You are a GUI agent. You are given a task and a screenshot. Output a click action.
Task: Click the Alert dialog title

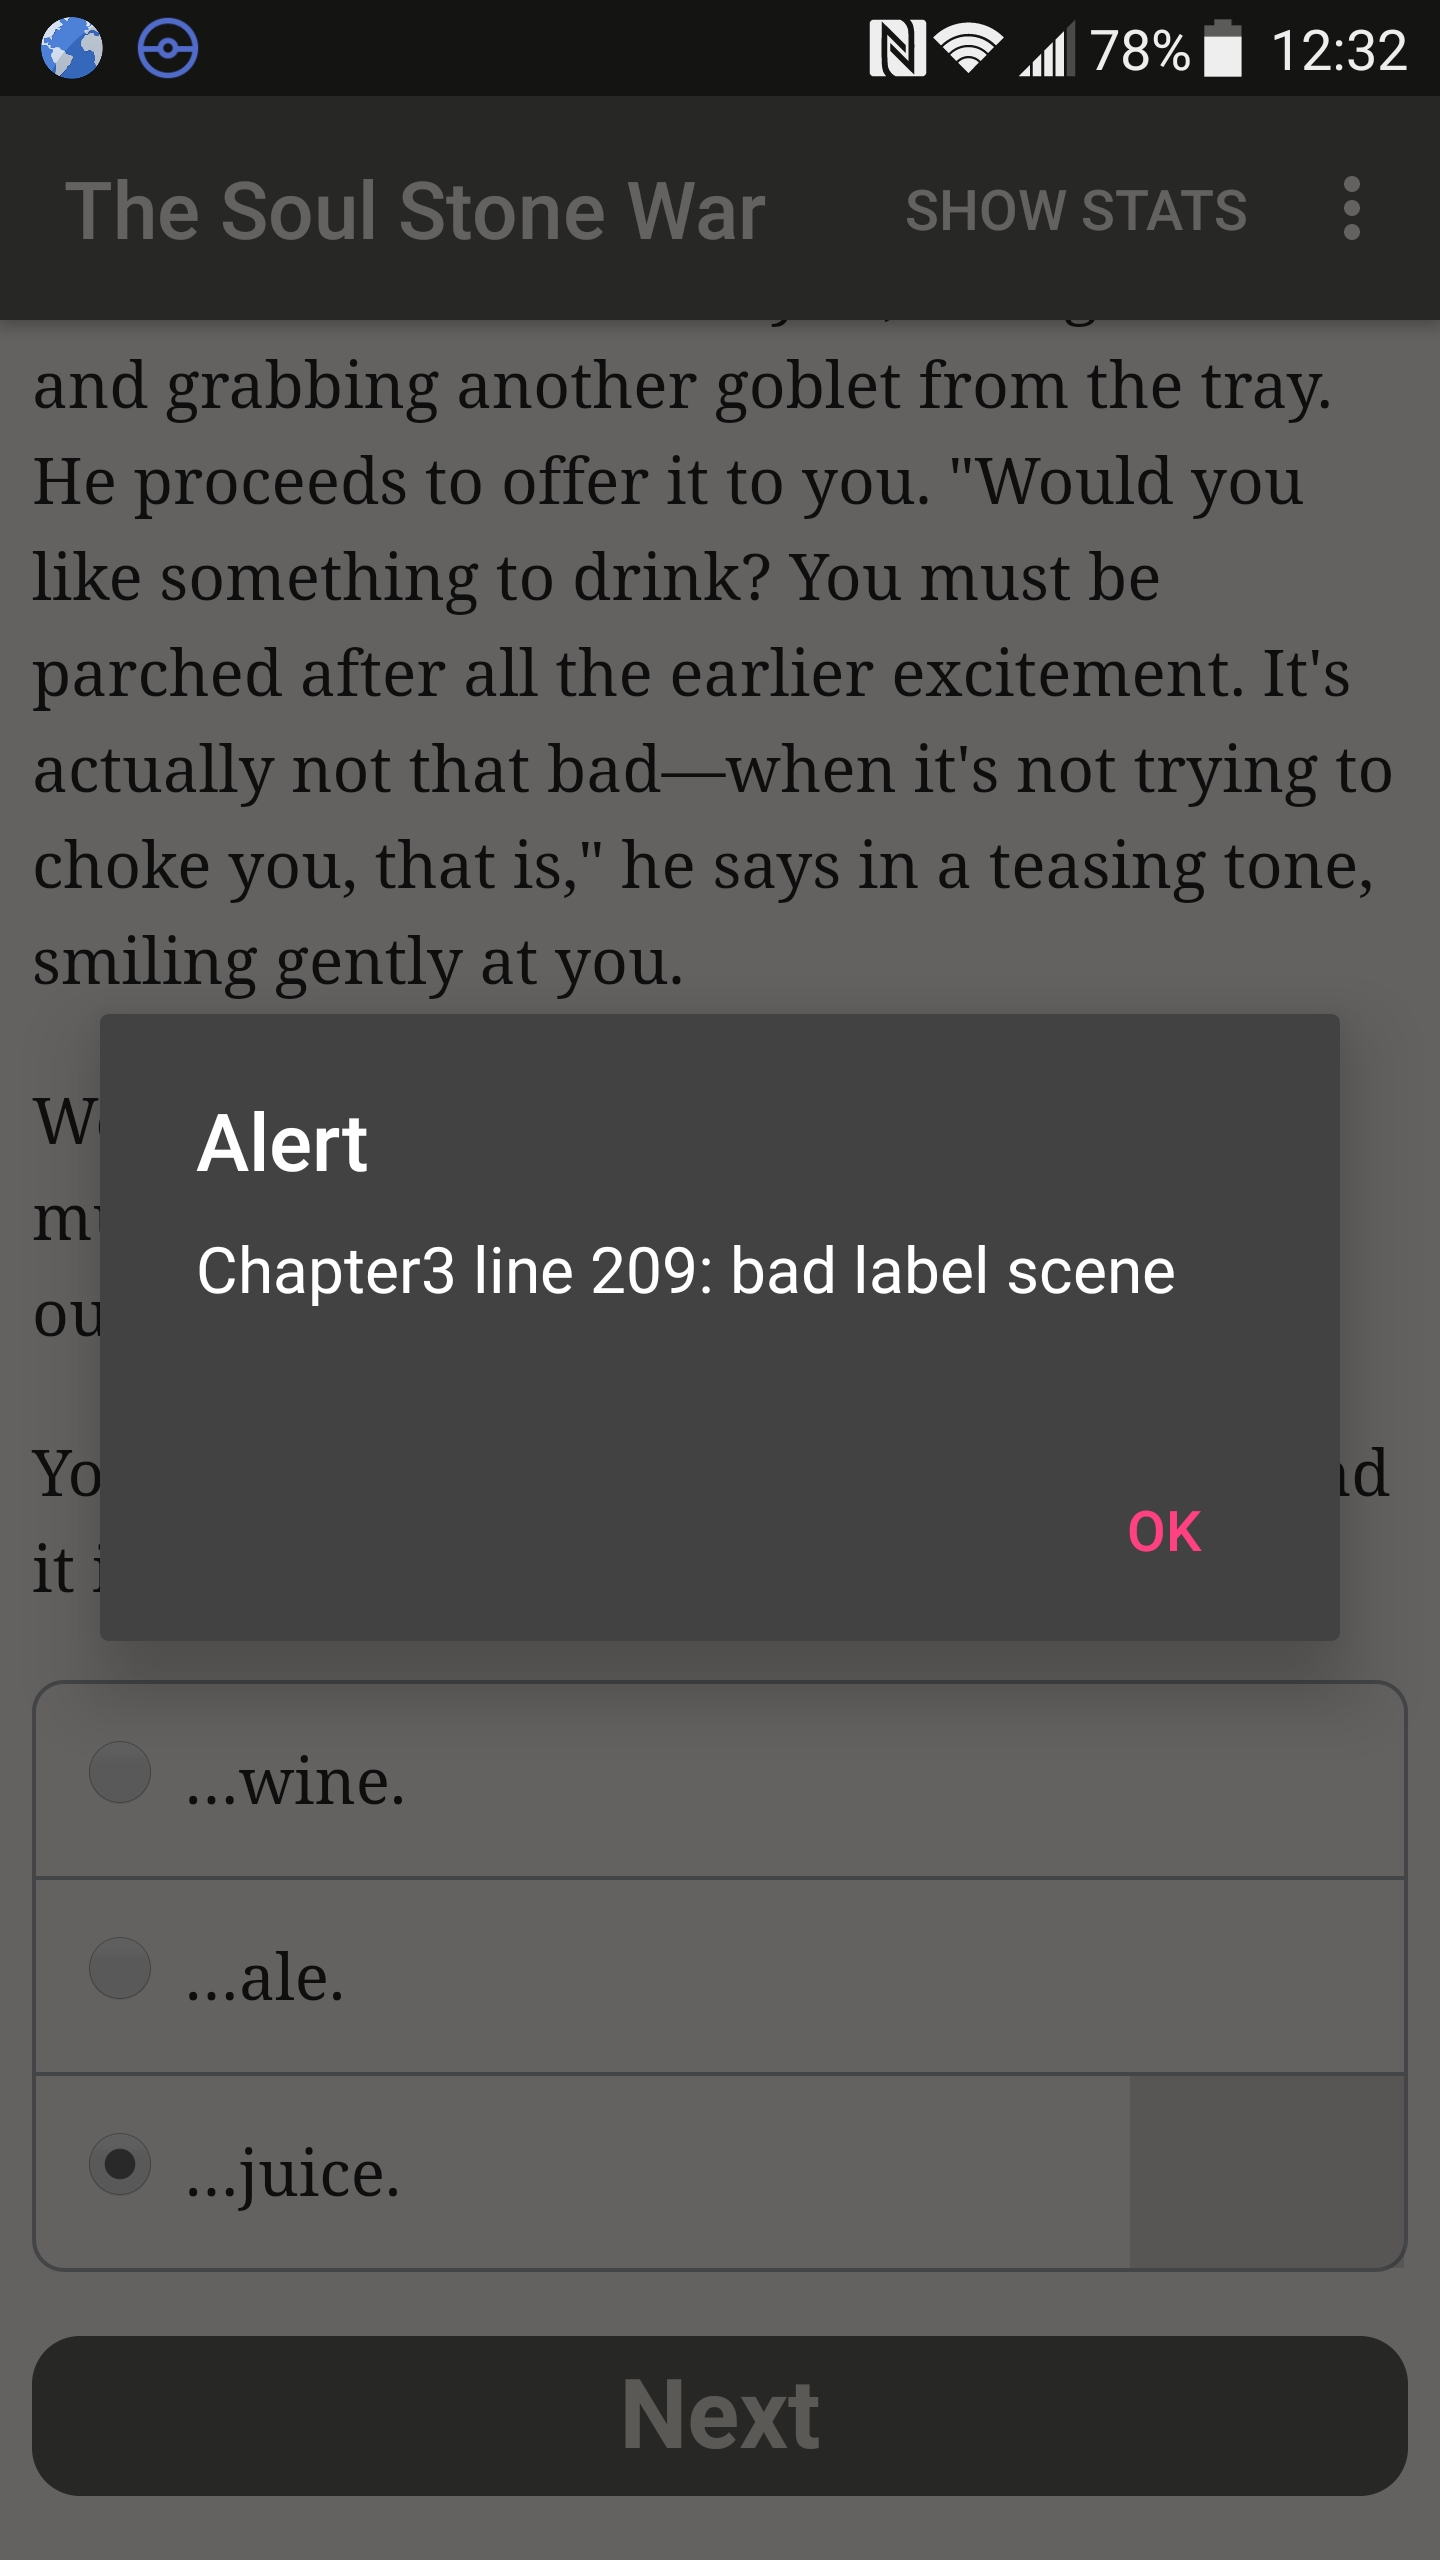pos(282,1143)
